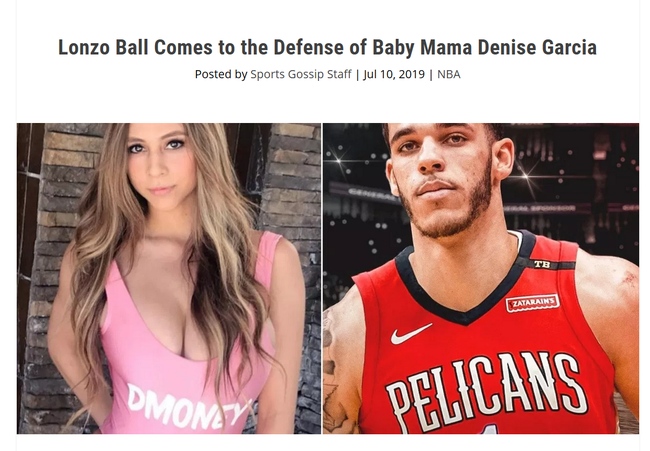Viewport: 650px width, 451px height.
Task: Click the Lonzo Ball article headline
Action: [327, 47]
